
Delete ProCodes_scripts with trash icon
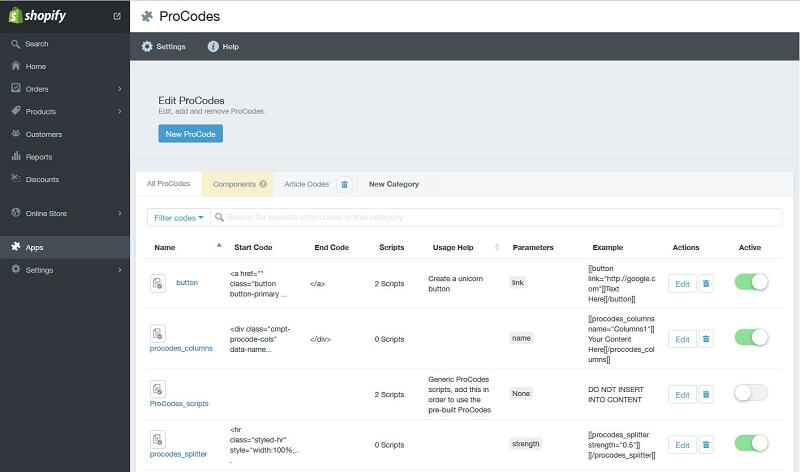coord(706,394)
